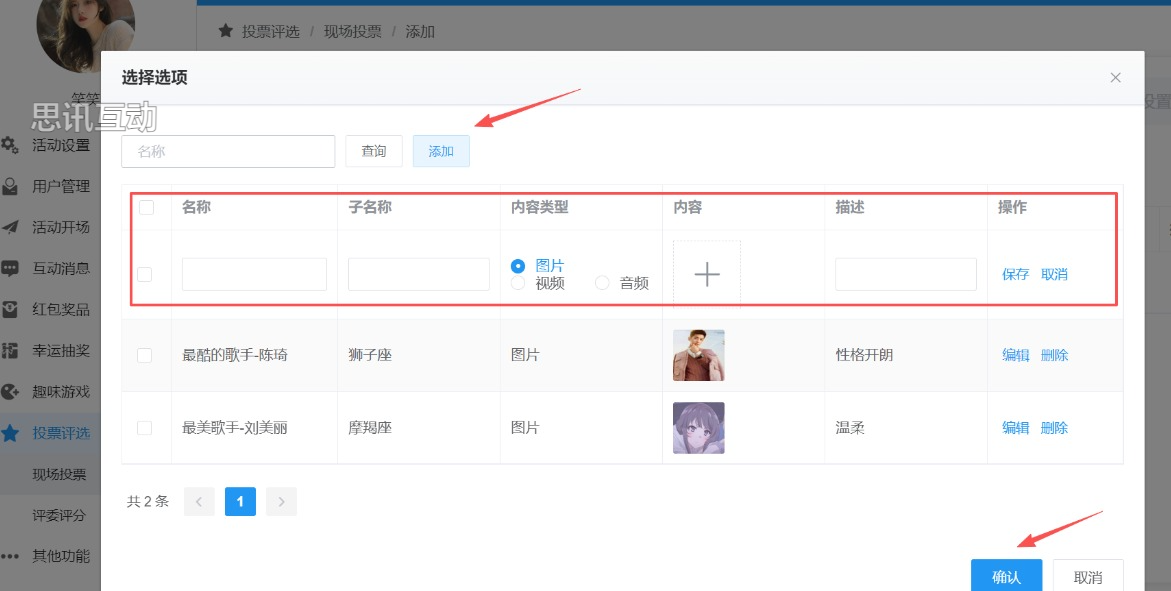The width and height of the screenshot is (1171, 591).
Task: Click the pie icon beside 趣味游戏
Action: [10, 391]
